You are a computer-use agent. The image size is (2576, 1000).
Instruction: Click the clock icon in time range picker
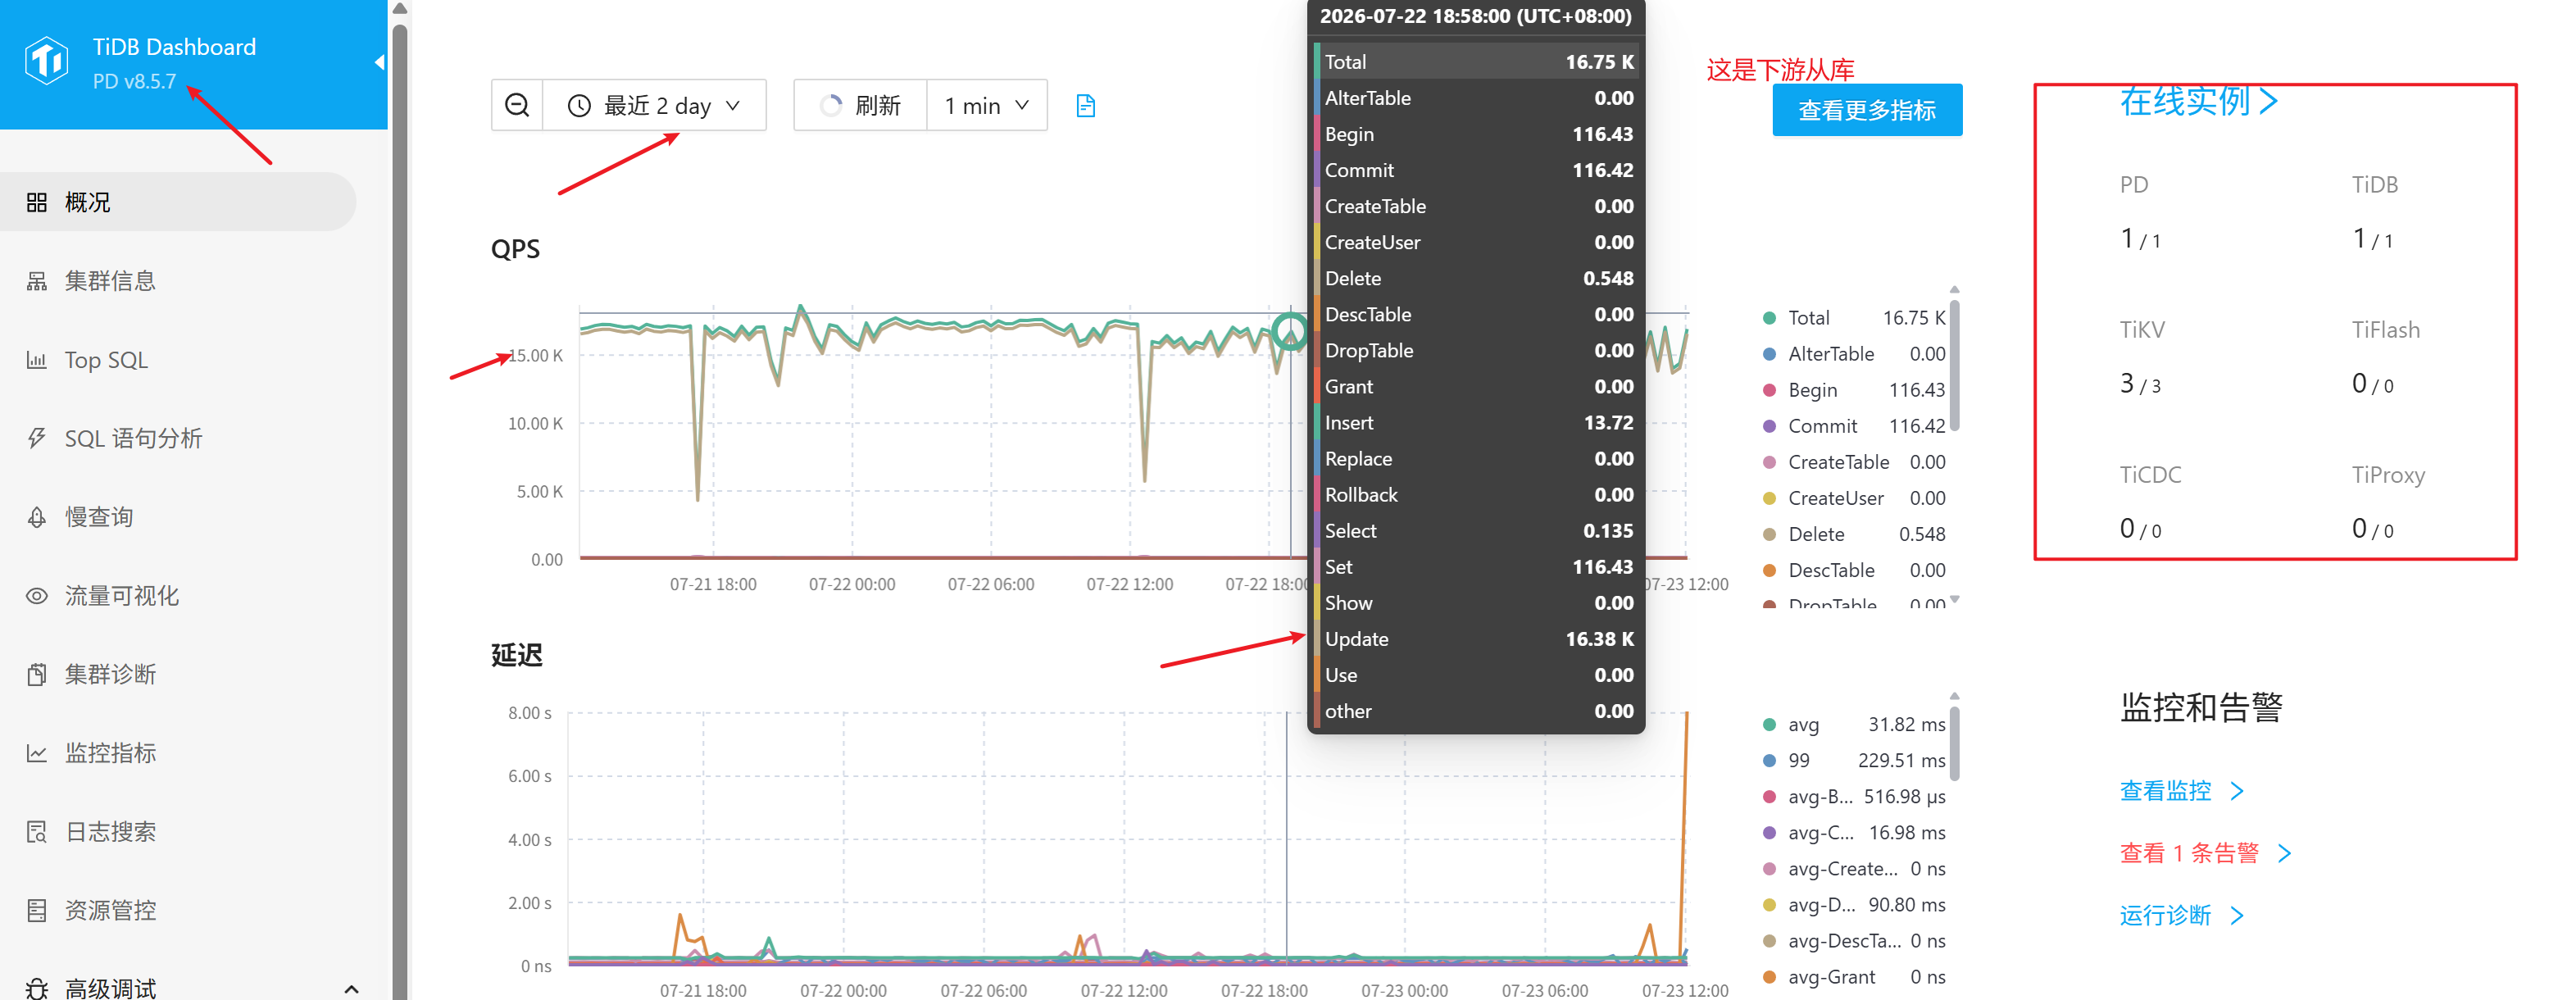[579, 105]
